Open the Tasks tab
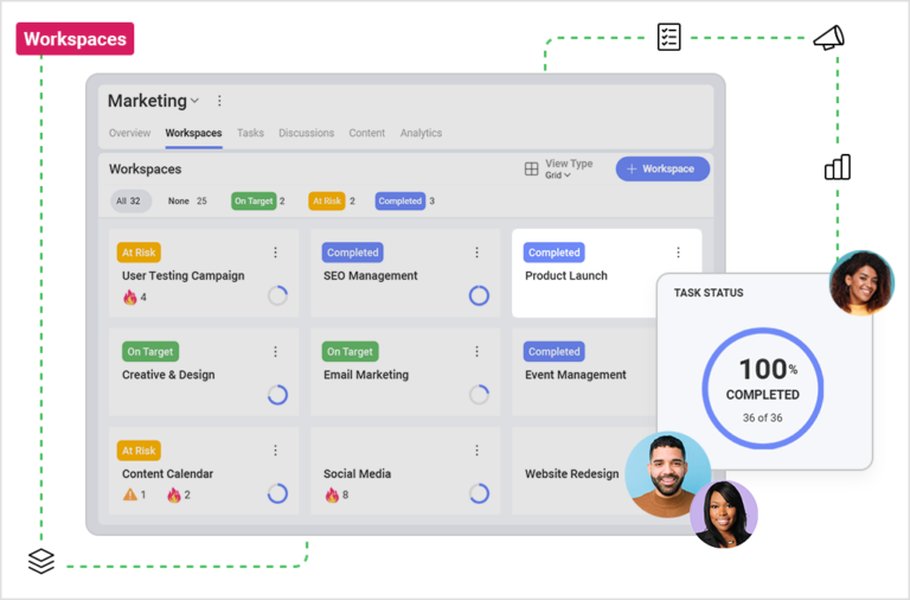Viewport: 910px width, 600px height. pyautogui.click(x=250, y=133)
